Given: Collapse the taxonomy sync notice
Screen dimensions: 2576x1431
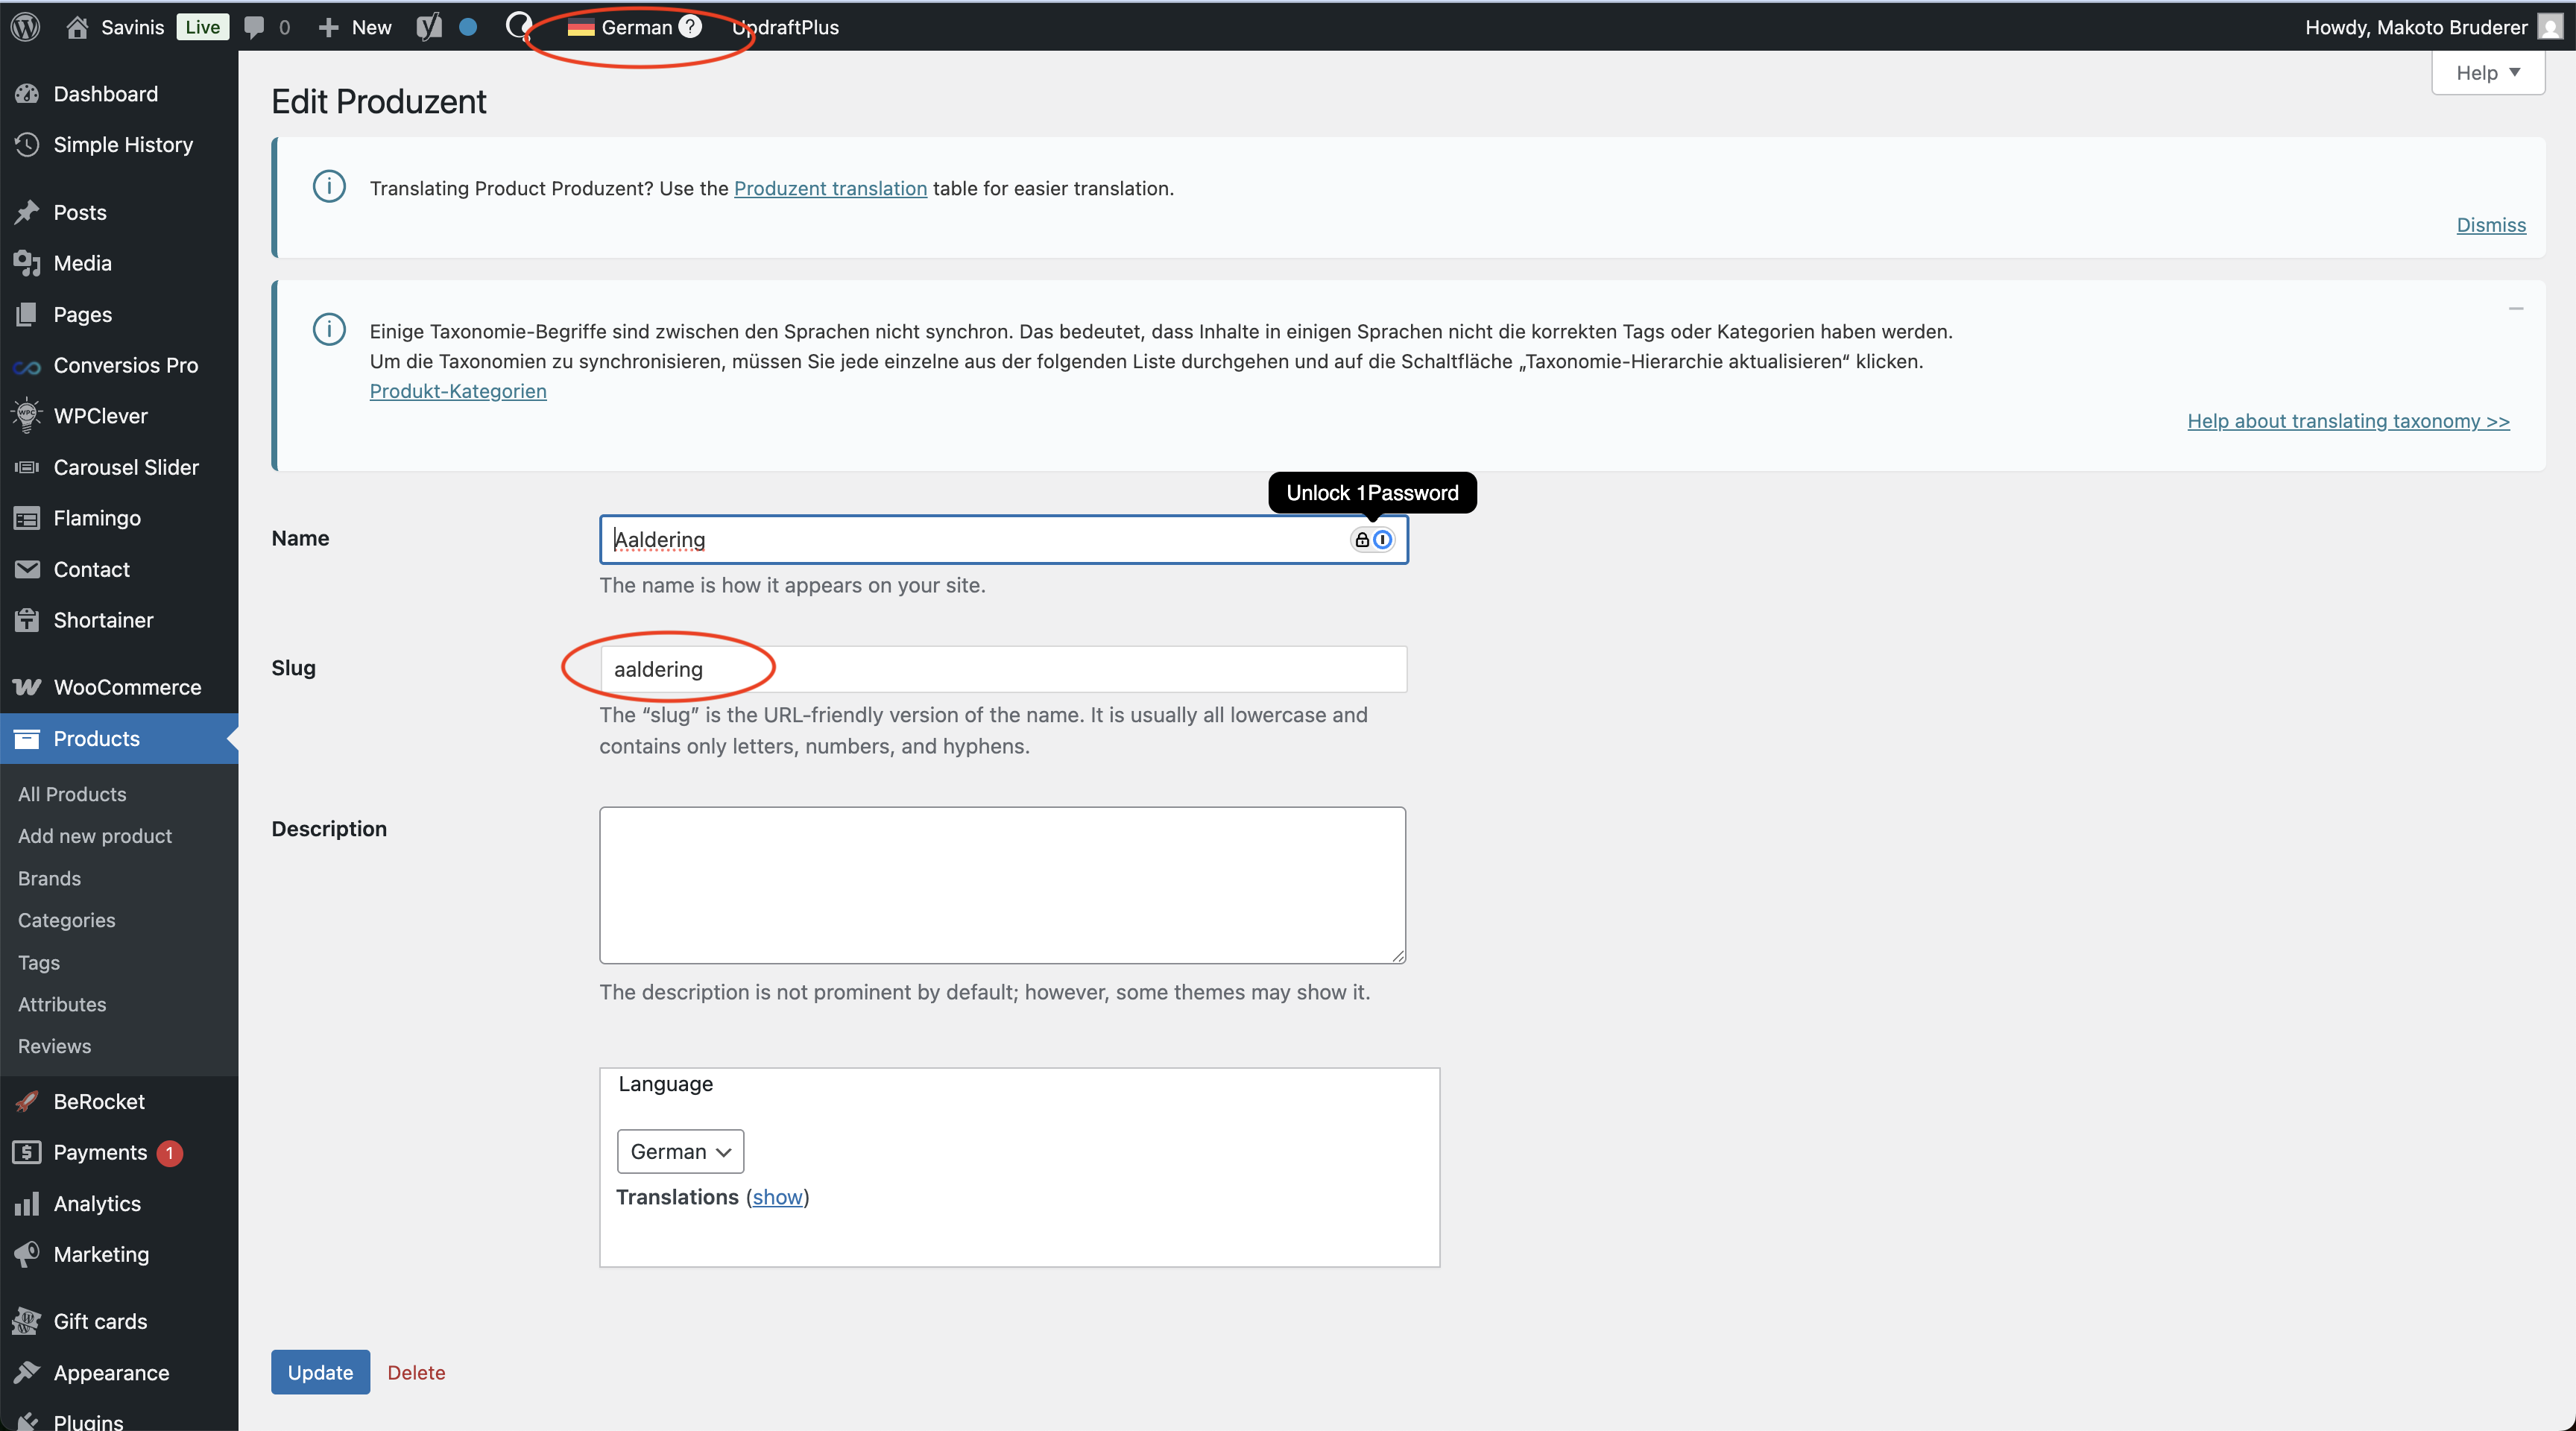Looking at the screenshot, I should tap(2515, 309).
